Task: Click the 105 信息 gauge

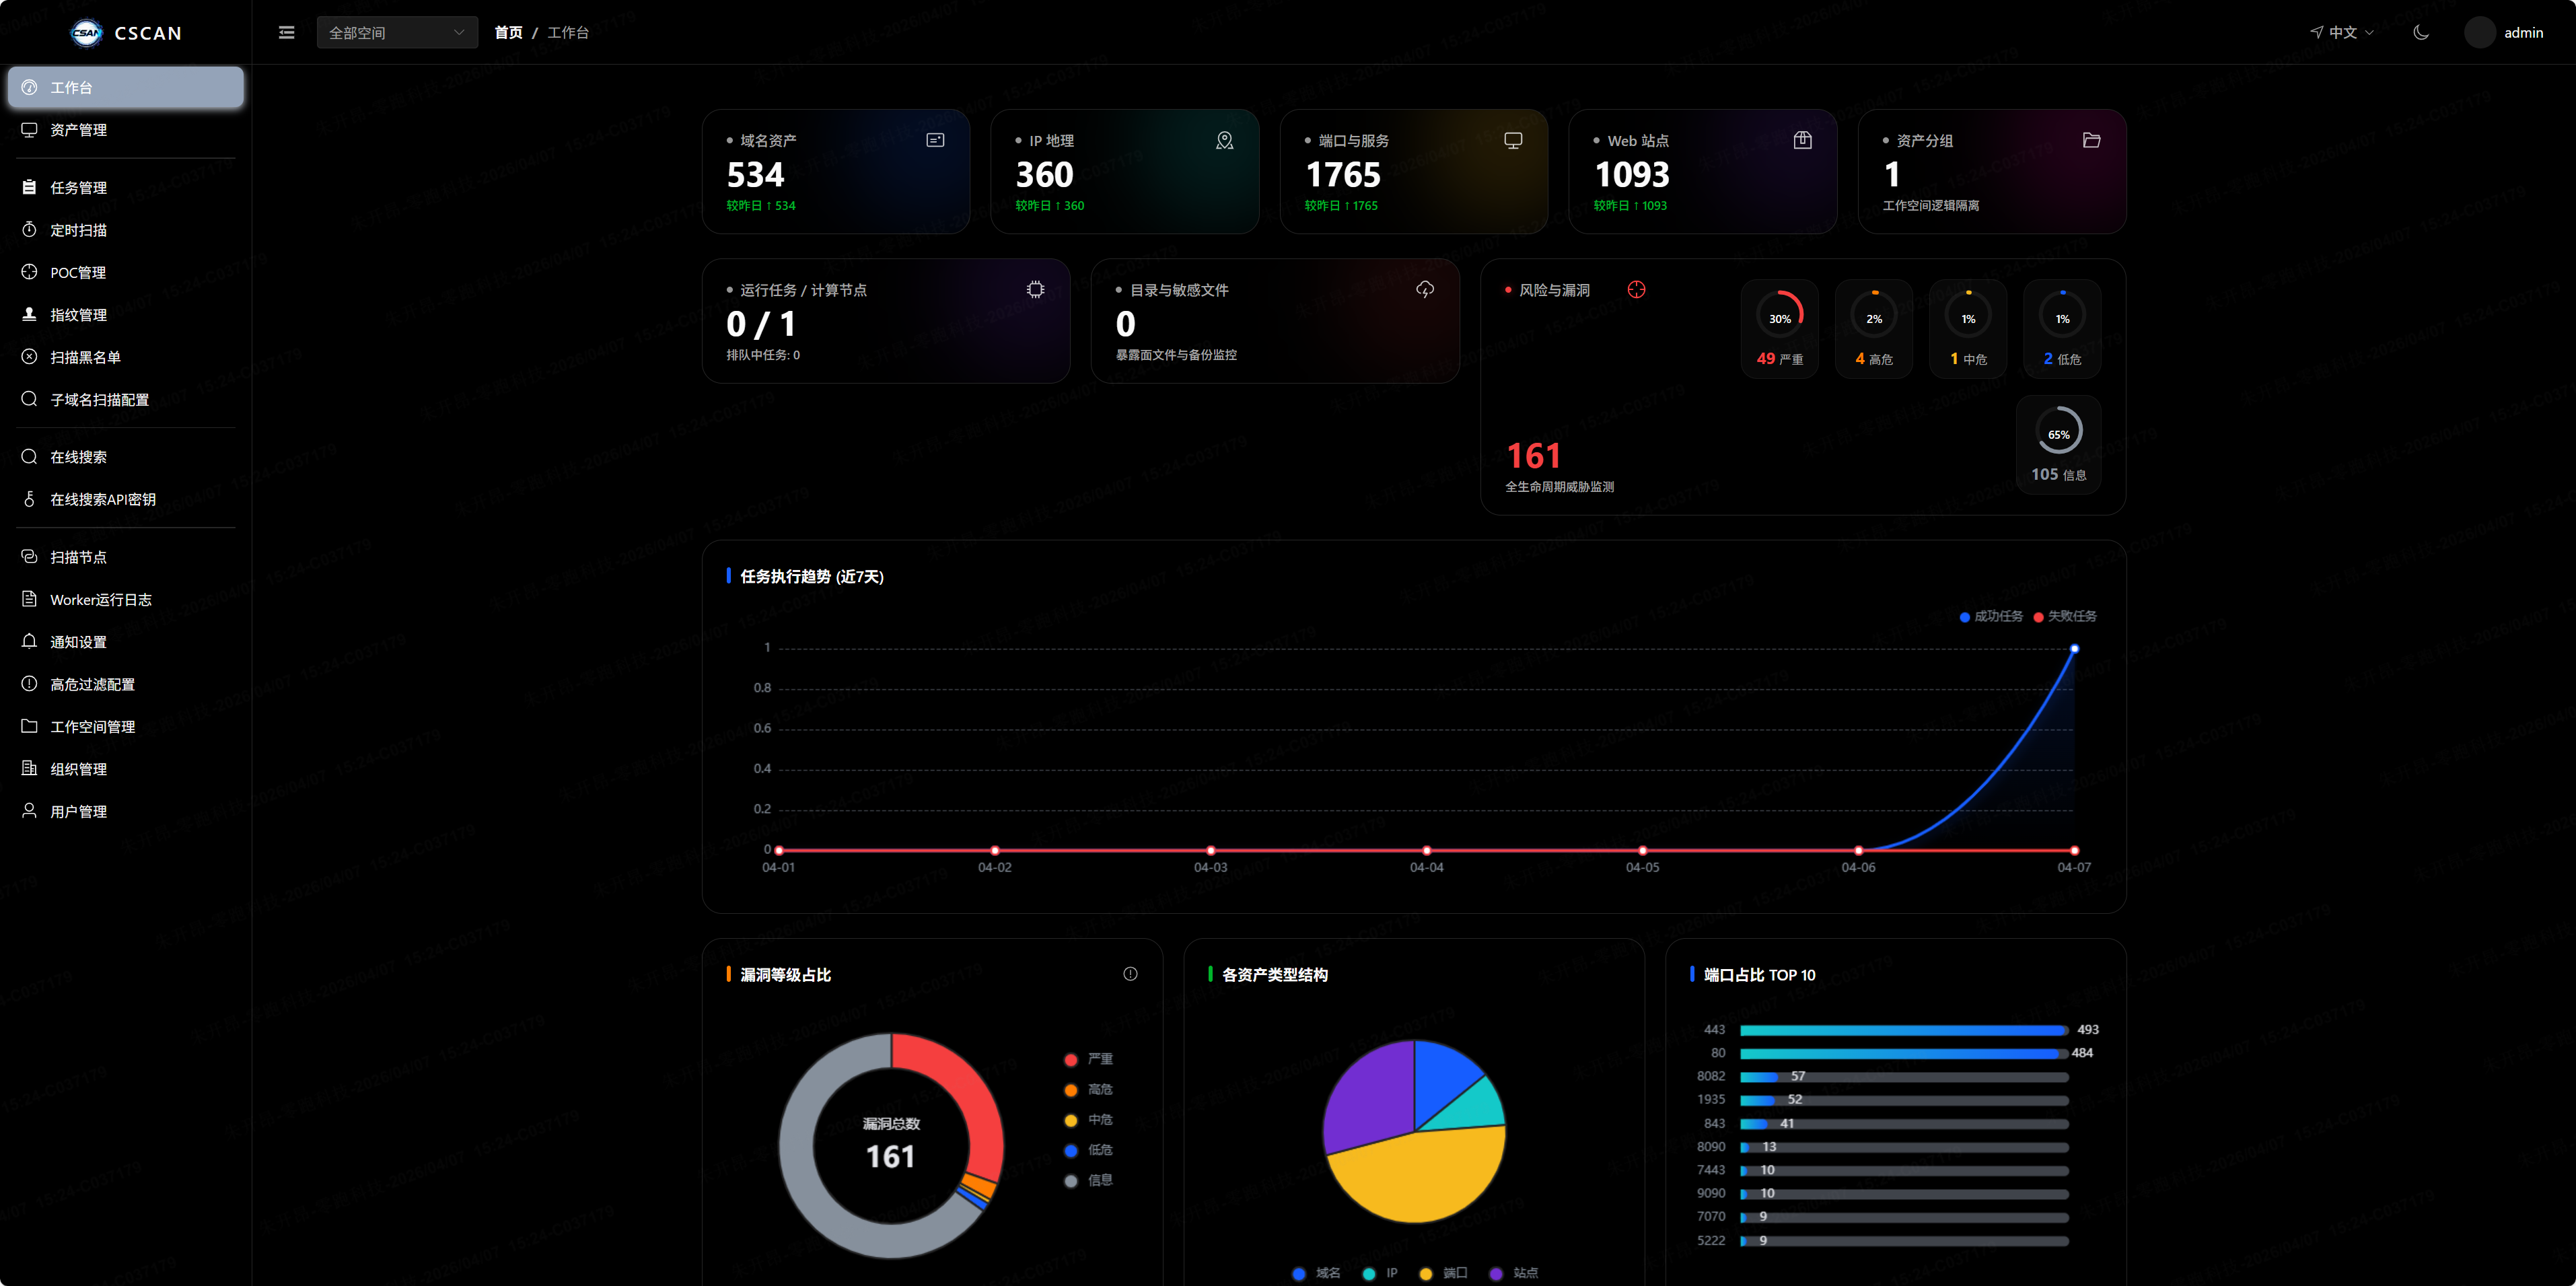Action: pos(2059,445)
